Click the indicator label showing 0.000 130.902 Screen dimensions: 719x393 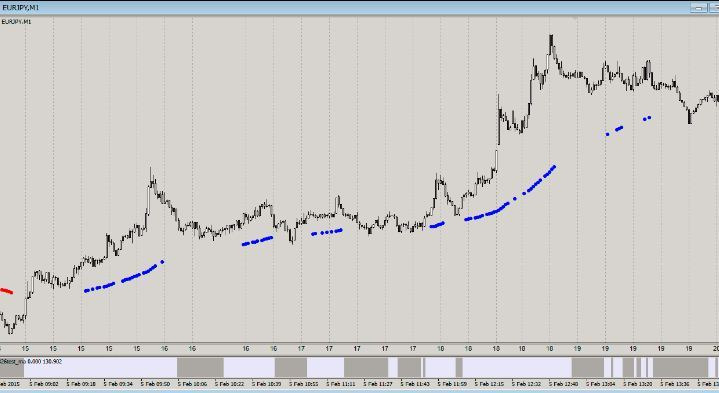[x=32, y=362]
